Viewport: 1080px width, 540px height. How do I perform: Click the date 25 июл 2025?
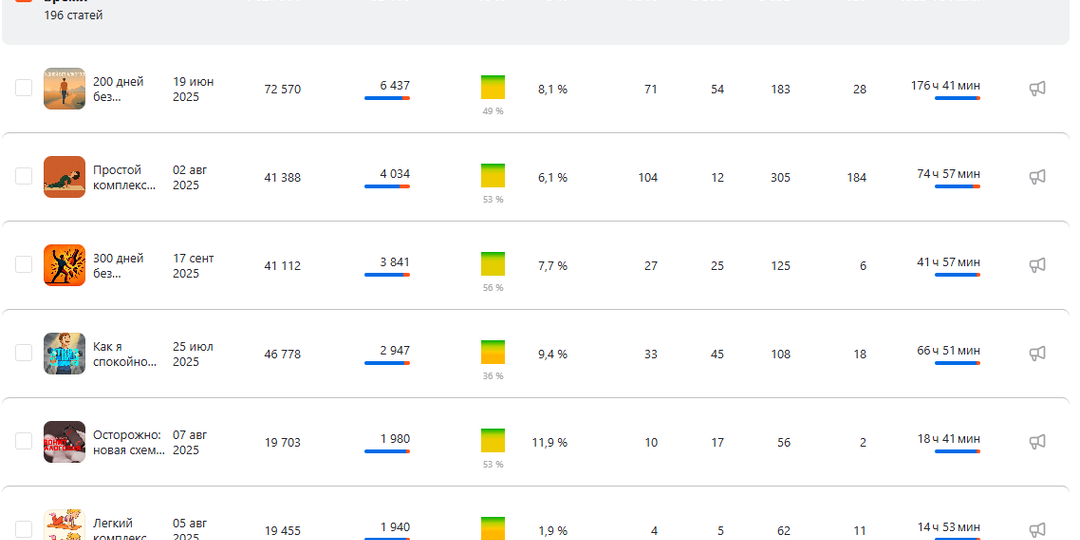193,354
